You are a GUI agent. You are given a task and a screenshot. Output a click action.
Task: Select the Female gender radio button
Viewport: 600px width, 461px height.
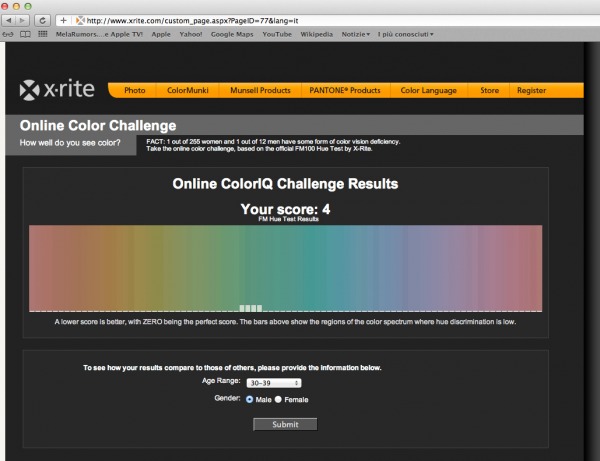point(279,399)
